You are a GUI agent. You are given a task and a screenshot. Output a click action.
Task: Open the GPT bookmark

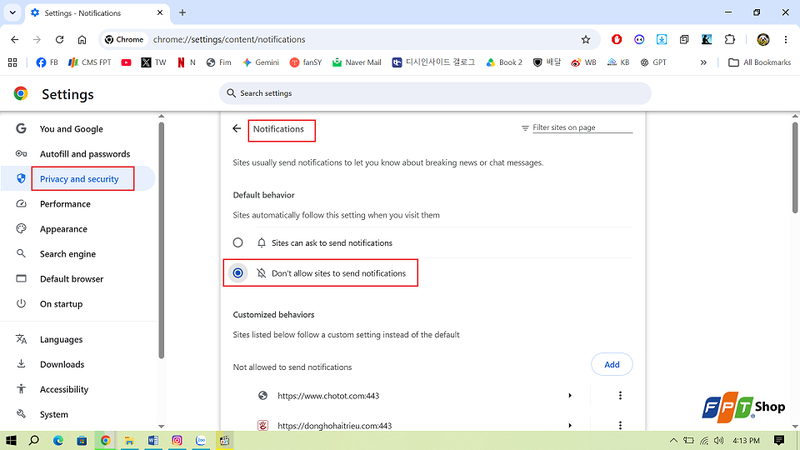654,62
